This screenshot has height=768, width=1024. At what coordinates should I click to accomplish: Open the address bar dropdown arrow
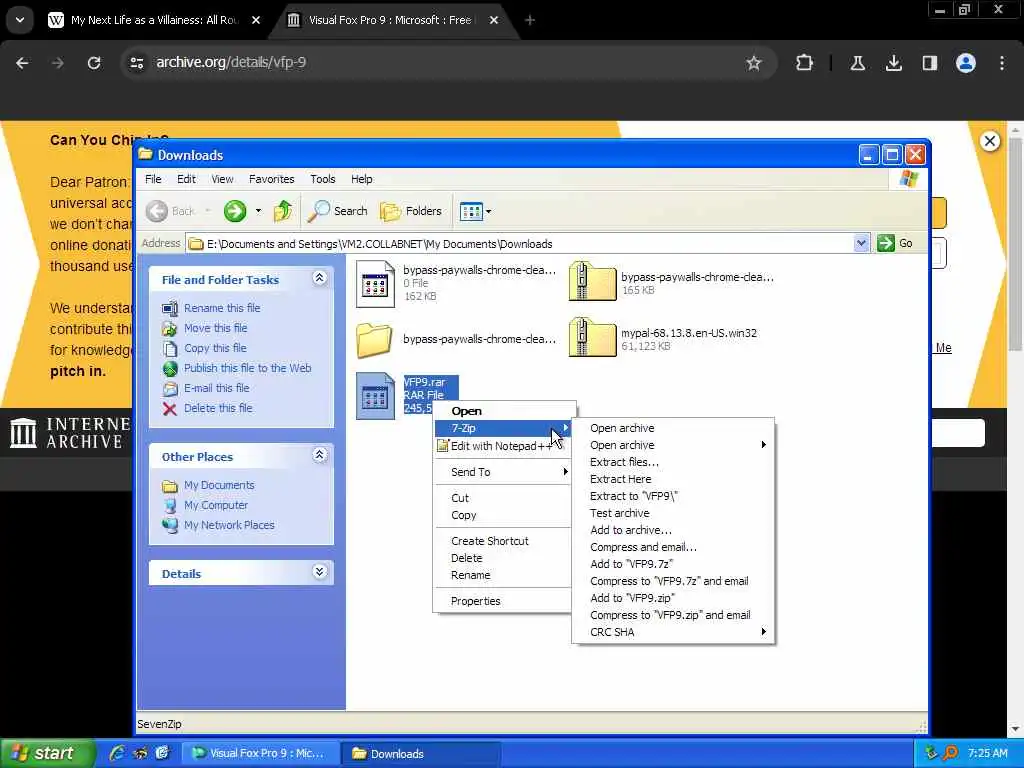coord(861,244)
